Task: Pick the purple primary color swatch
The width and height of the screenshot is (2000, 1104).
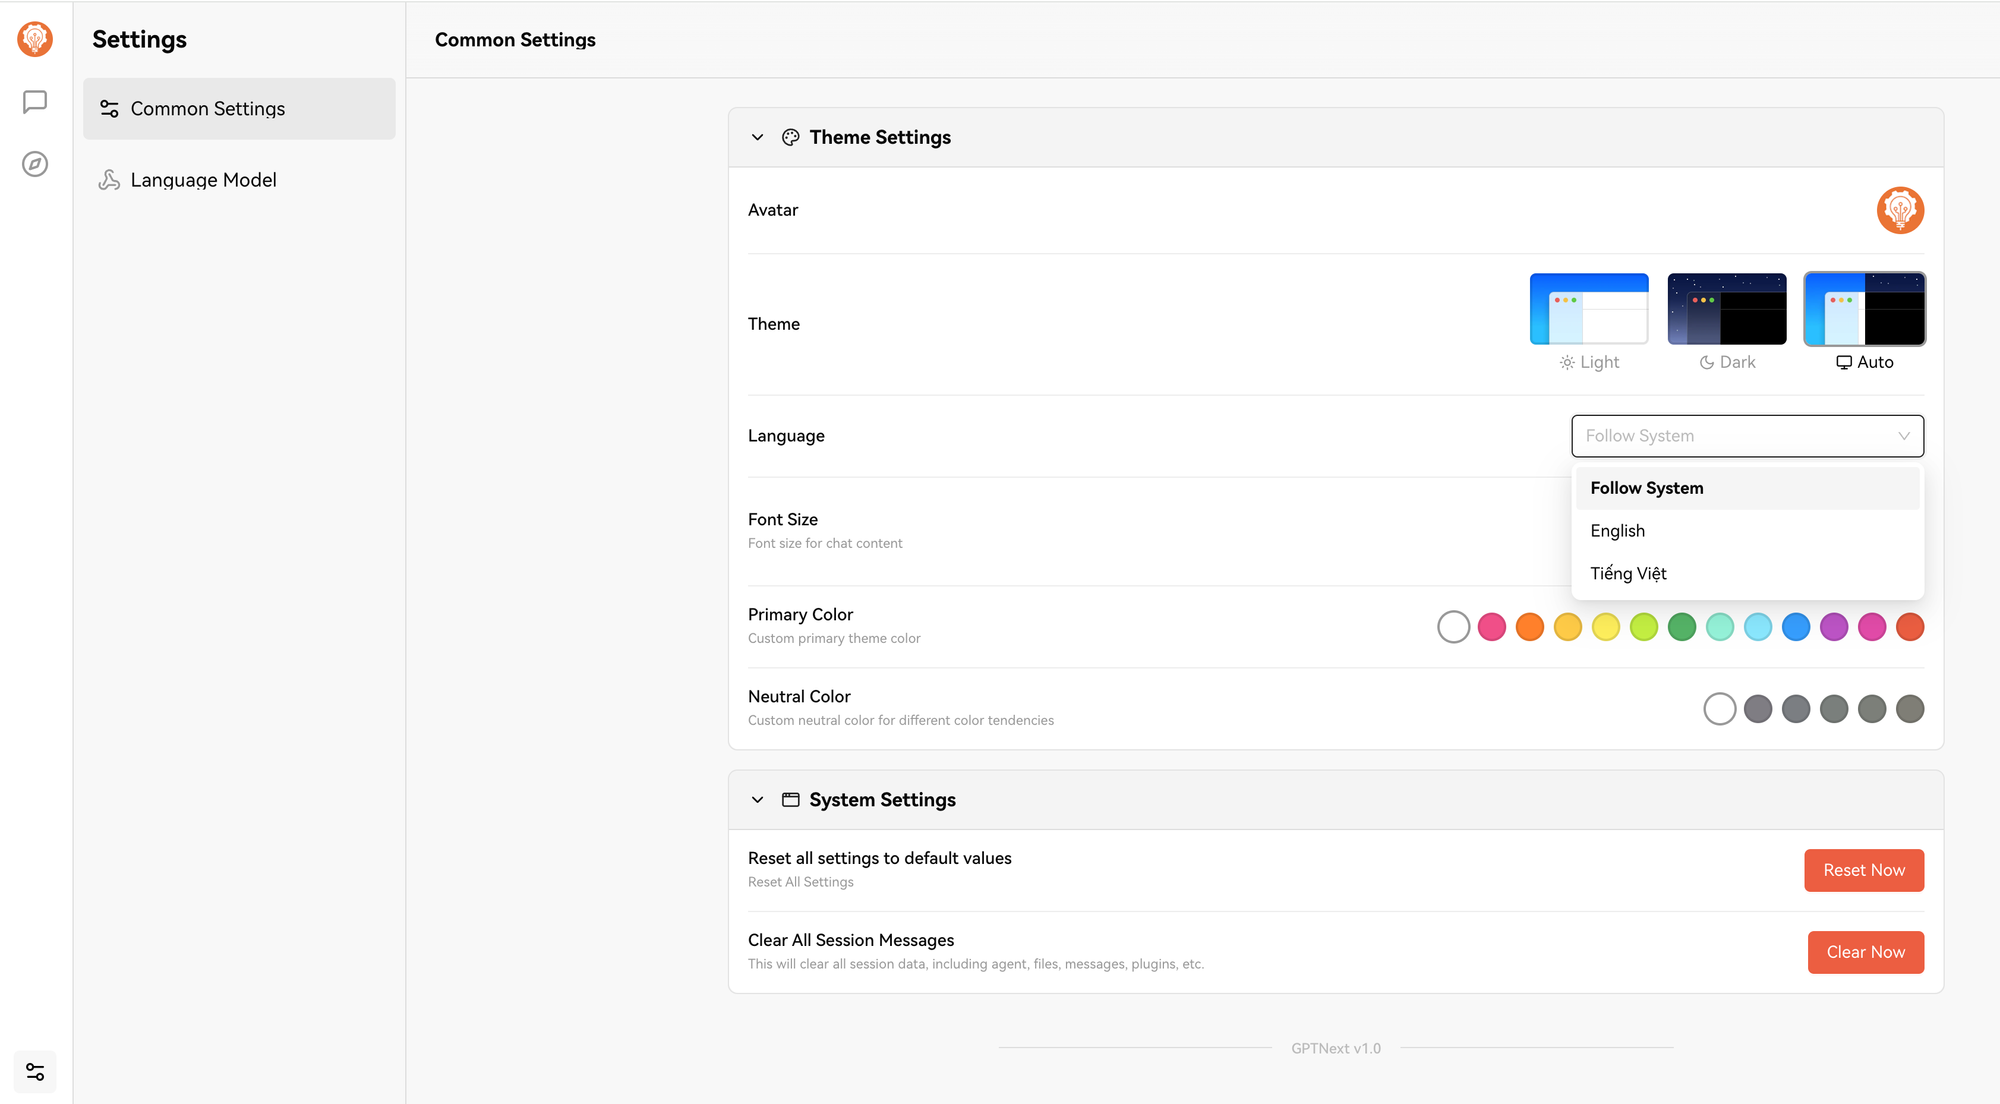Action: (x=1834, y=627)
